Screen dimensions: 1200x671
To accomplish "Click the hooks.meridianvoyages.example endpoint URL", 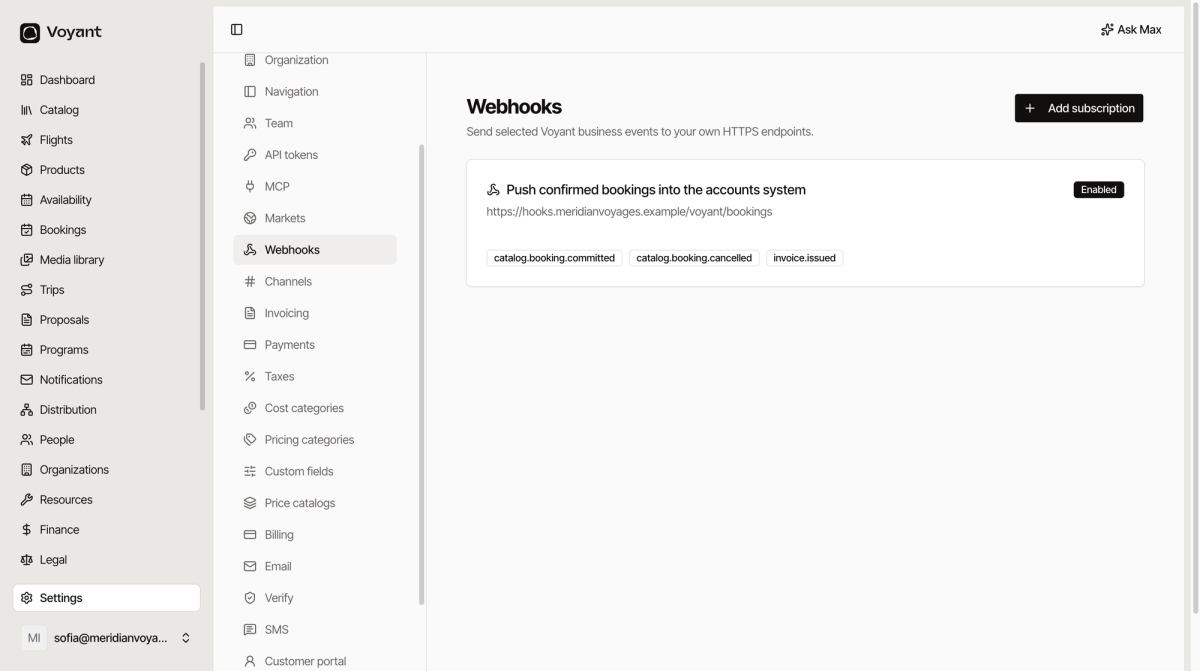I will (x=629, y=212).
